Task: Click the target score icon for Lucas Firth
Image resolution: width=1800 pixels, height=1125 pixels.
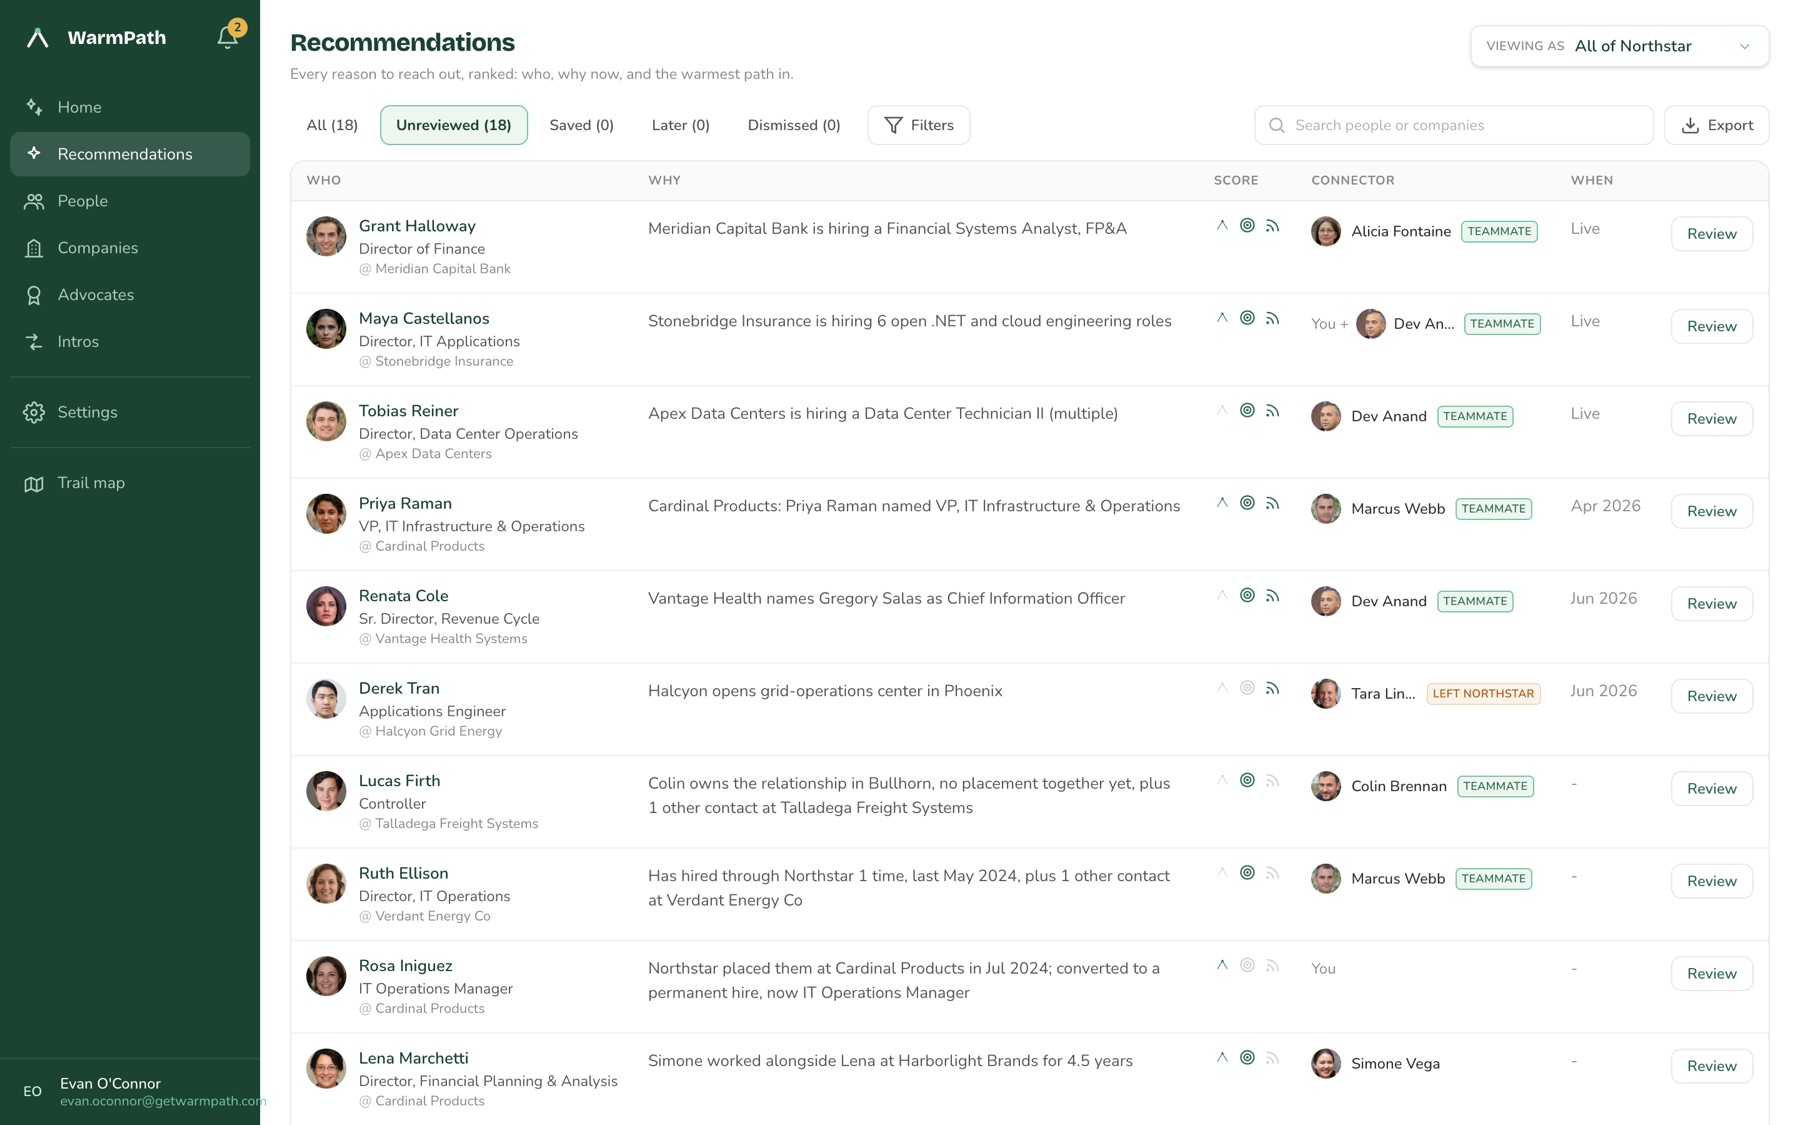Action: click(1247, 781)
